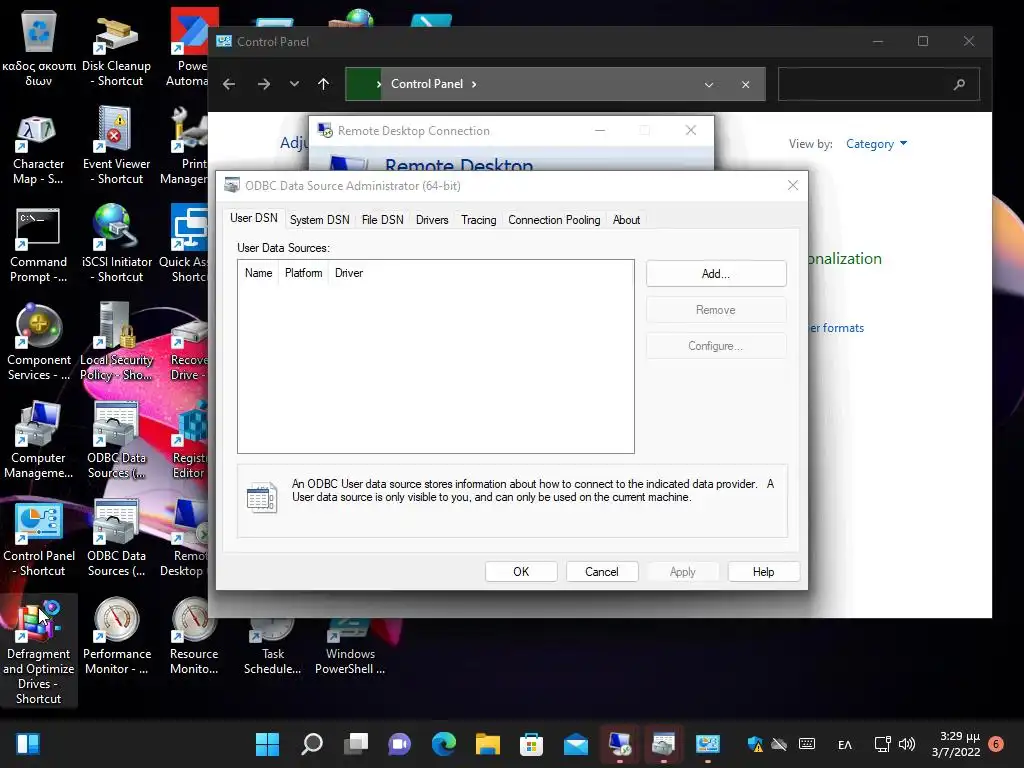
Task: Open Command Prompt shortcut icon
Action: [39, 245]
